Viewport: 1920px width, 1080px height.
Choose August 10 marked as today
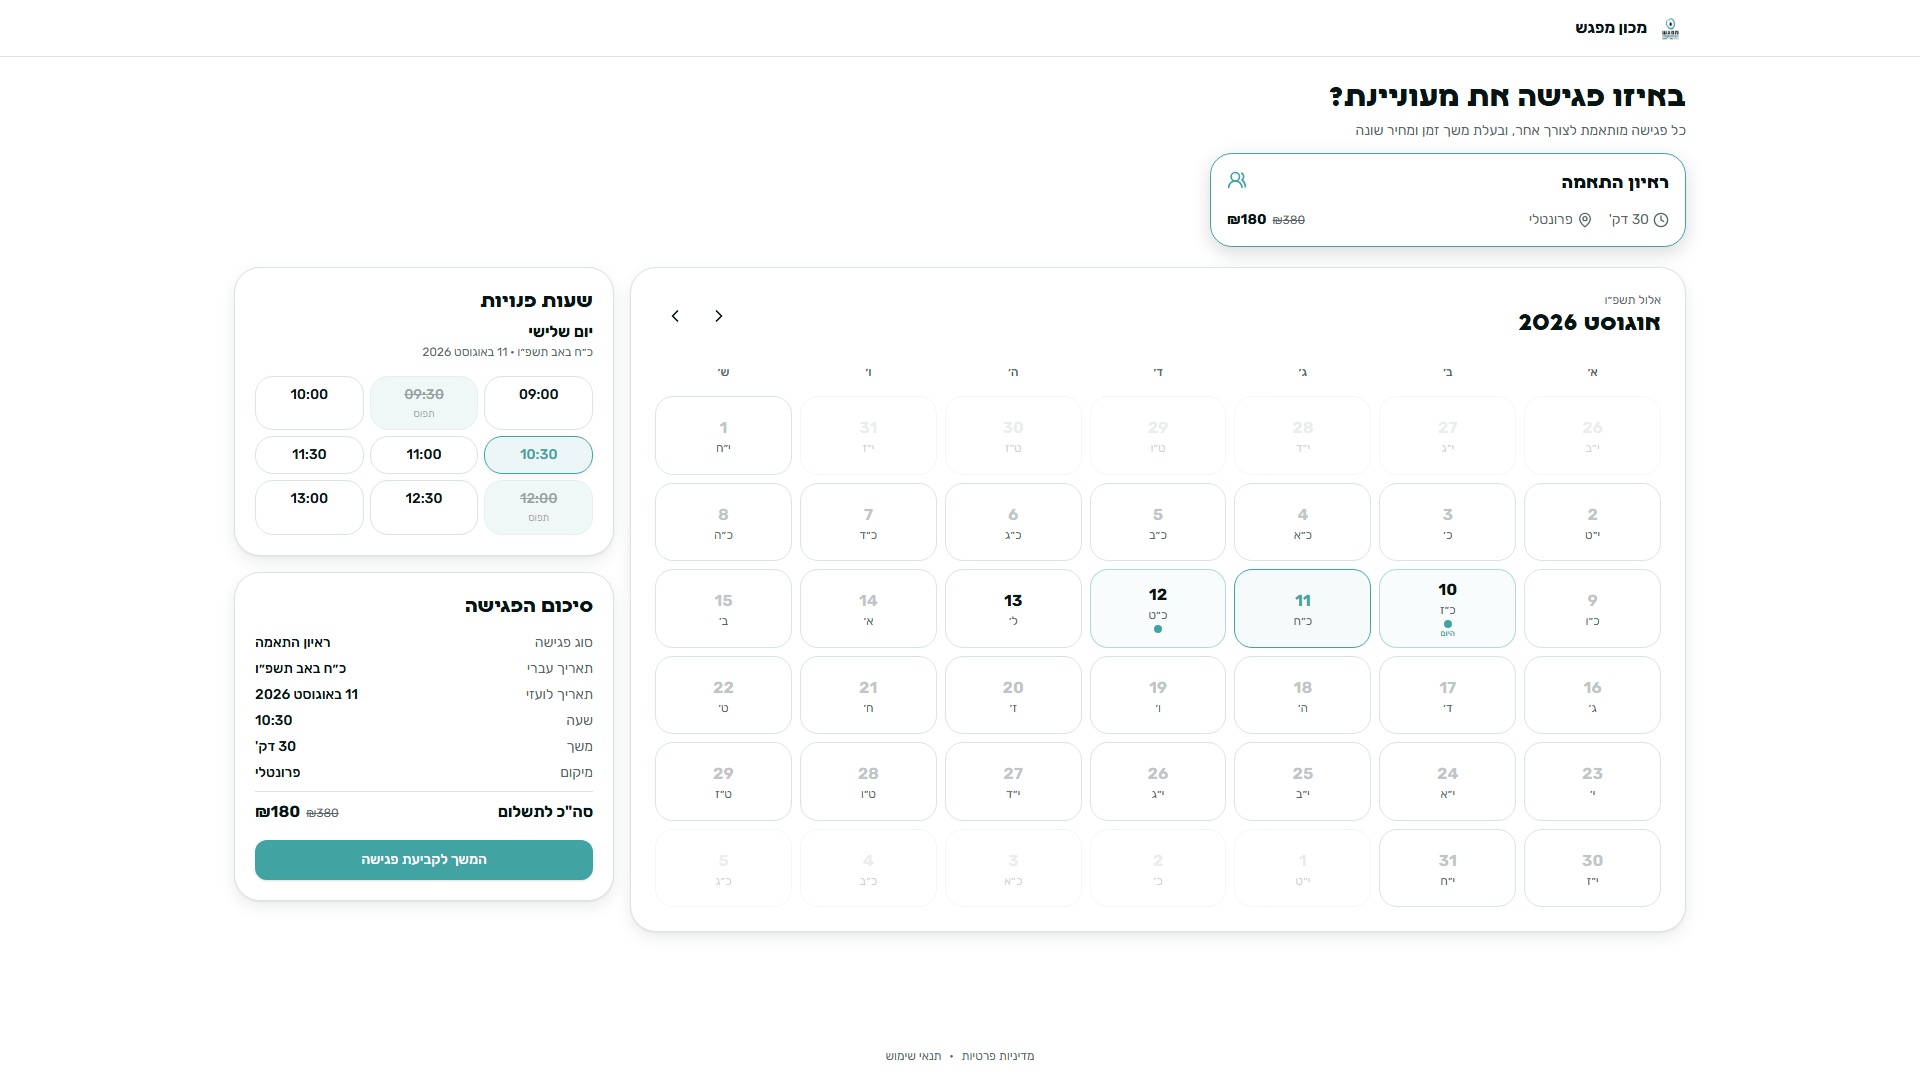point(1447,608)
